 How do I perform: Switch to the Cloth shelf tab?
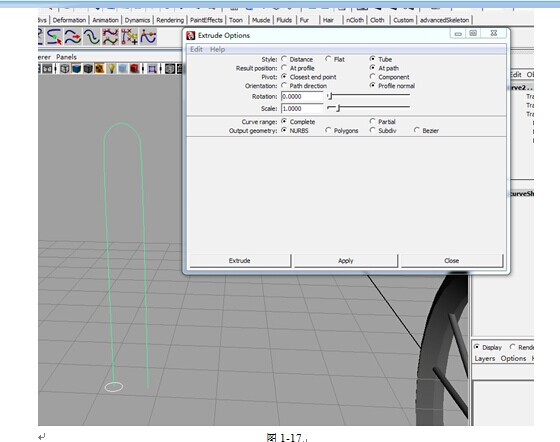pyautogui.click(x=377, y=20)
